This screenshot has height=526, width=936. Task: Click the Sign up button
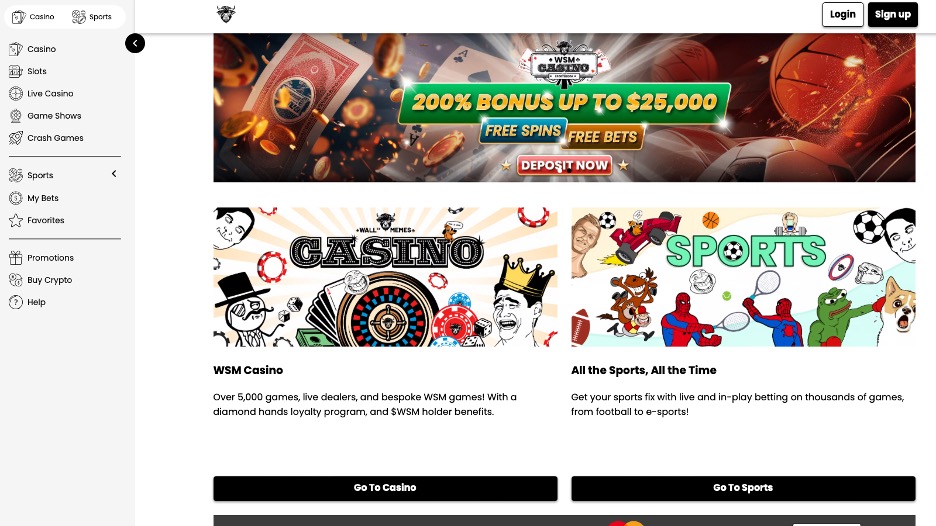pos(892,14)
